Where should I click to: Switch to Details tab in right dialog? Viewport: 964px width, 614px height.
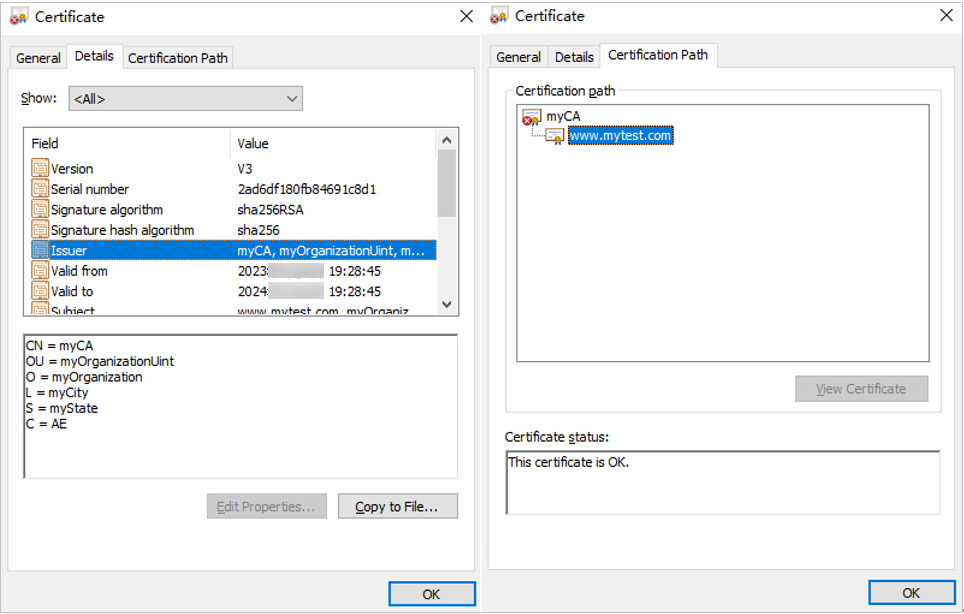[x=574, y=58]
